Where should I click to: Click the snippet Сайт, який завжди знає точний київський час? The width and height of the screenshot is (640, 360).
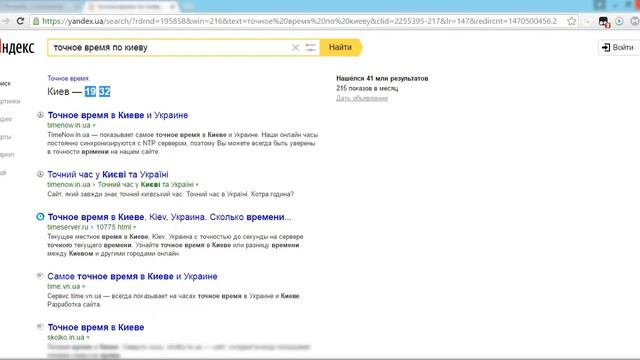pyautogui.click(x=171, y=194)
